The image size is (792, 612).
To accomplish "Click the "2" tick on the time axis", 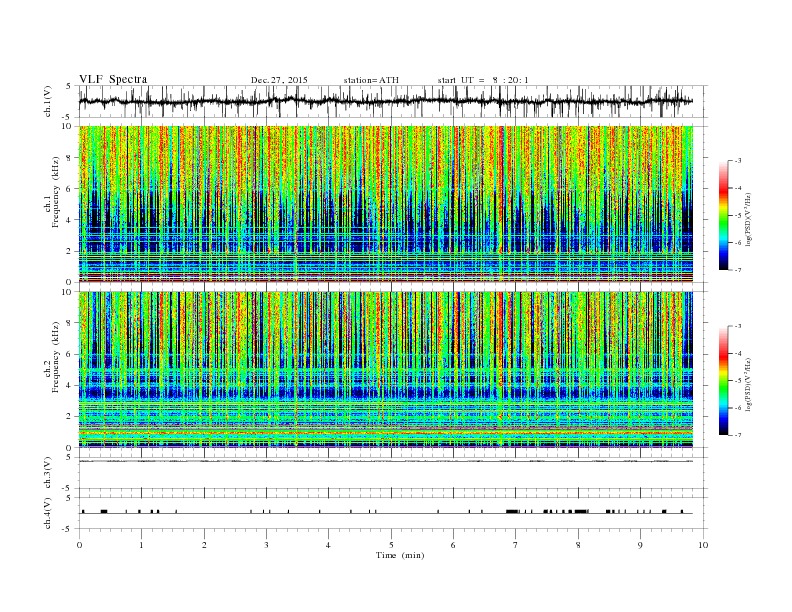I will [204, 545].
